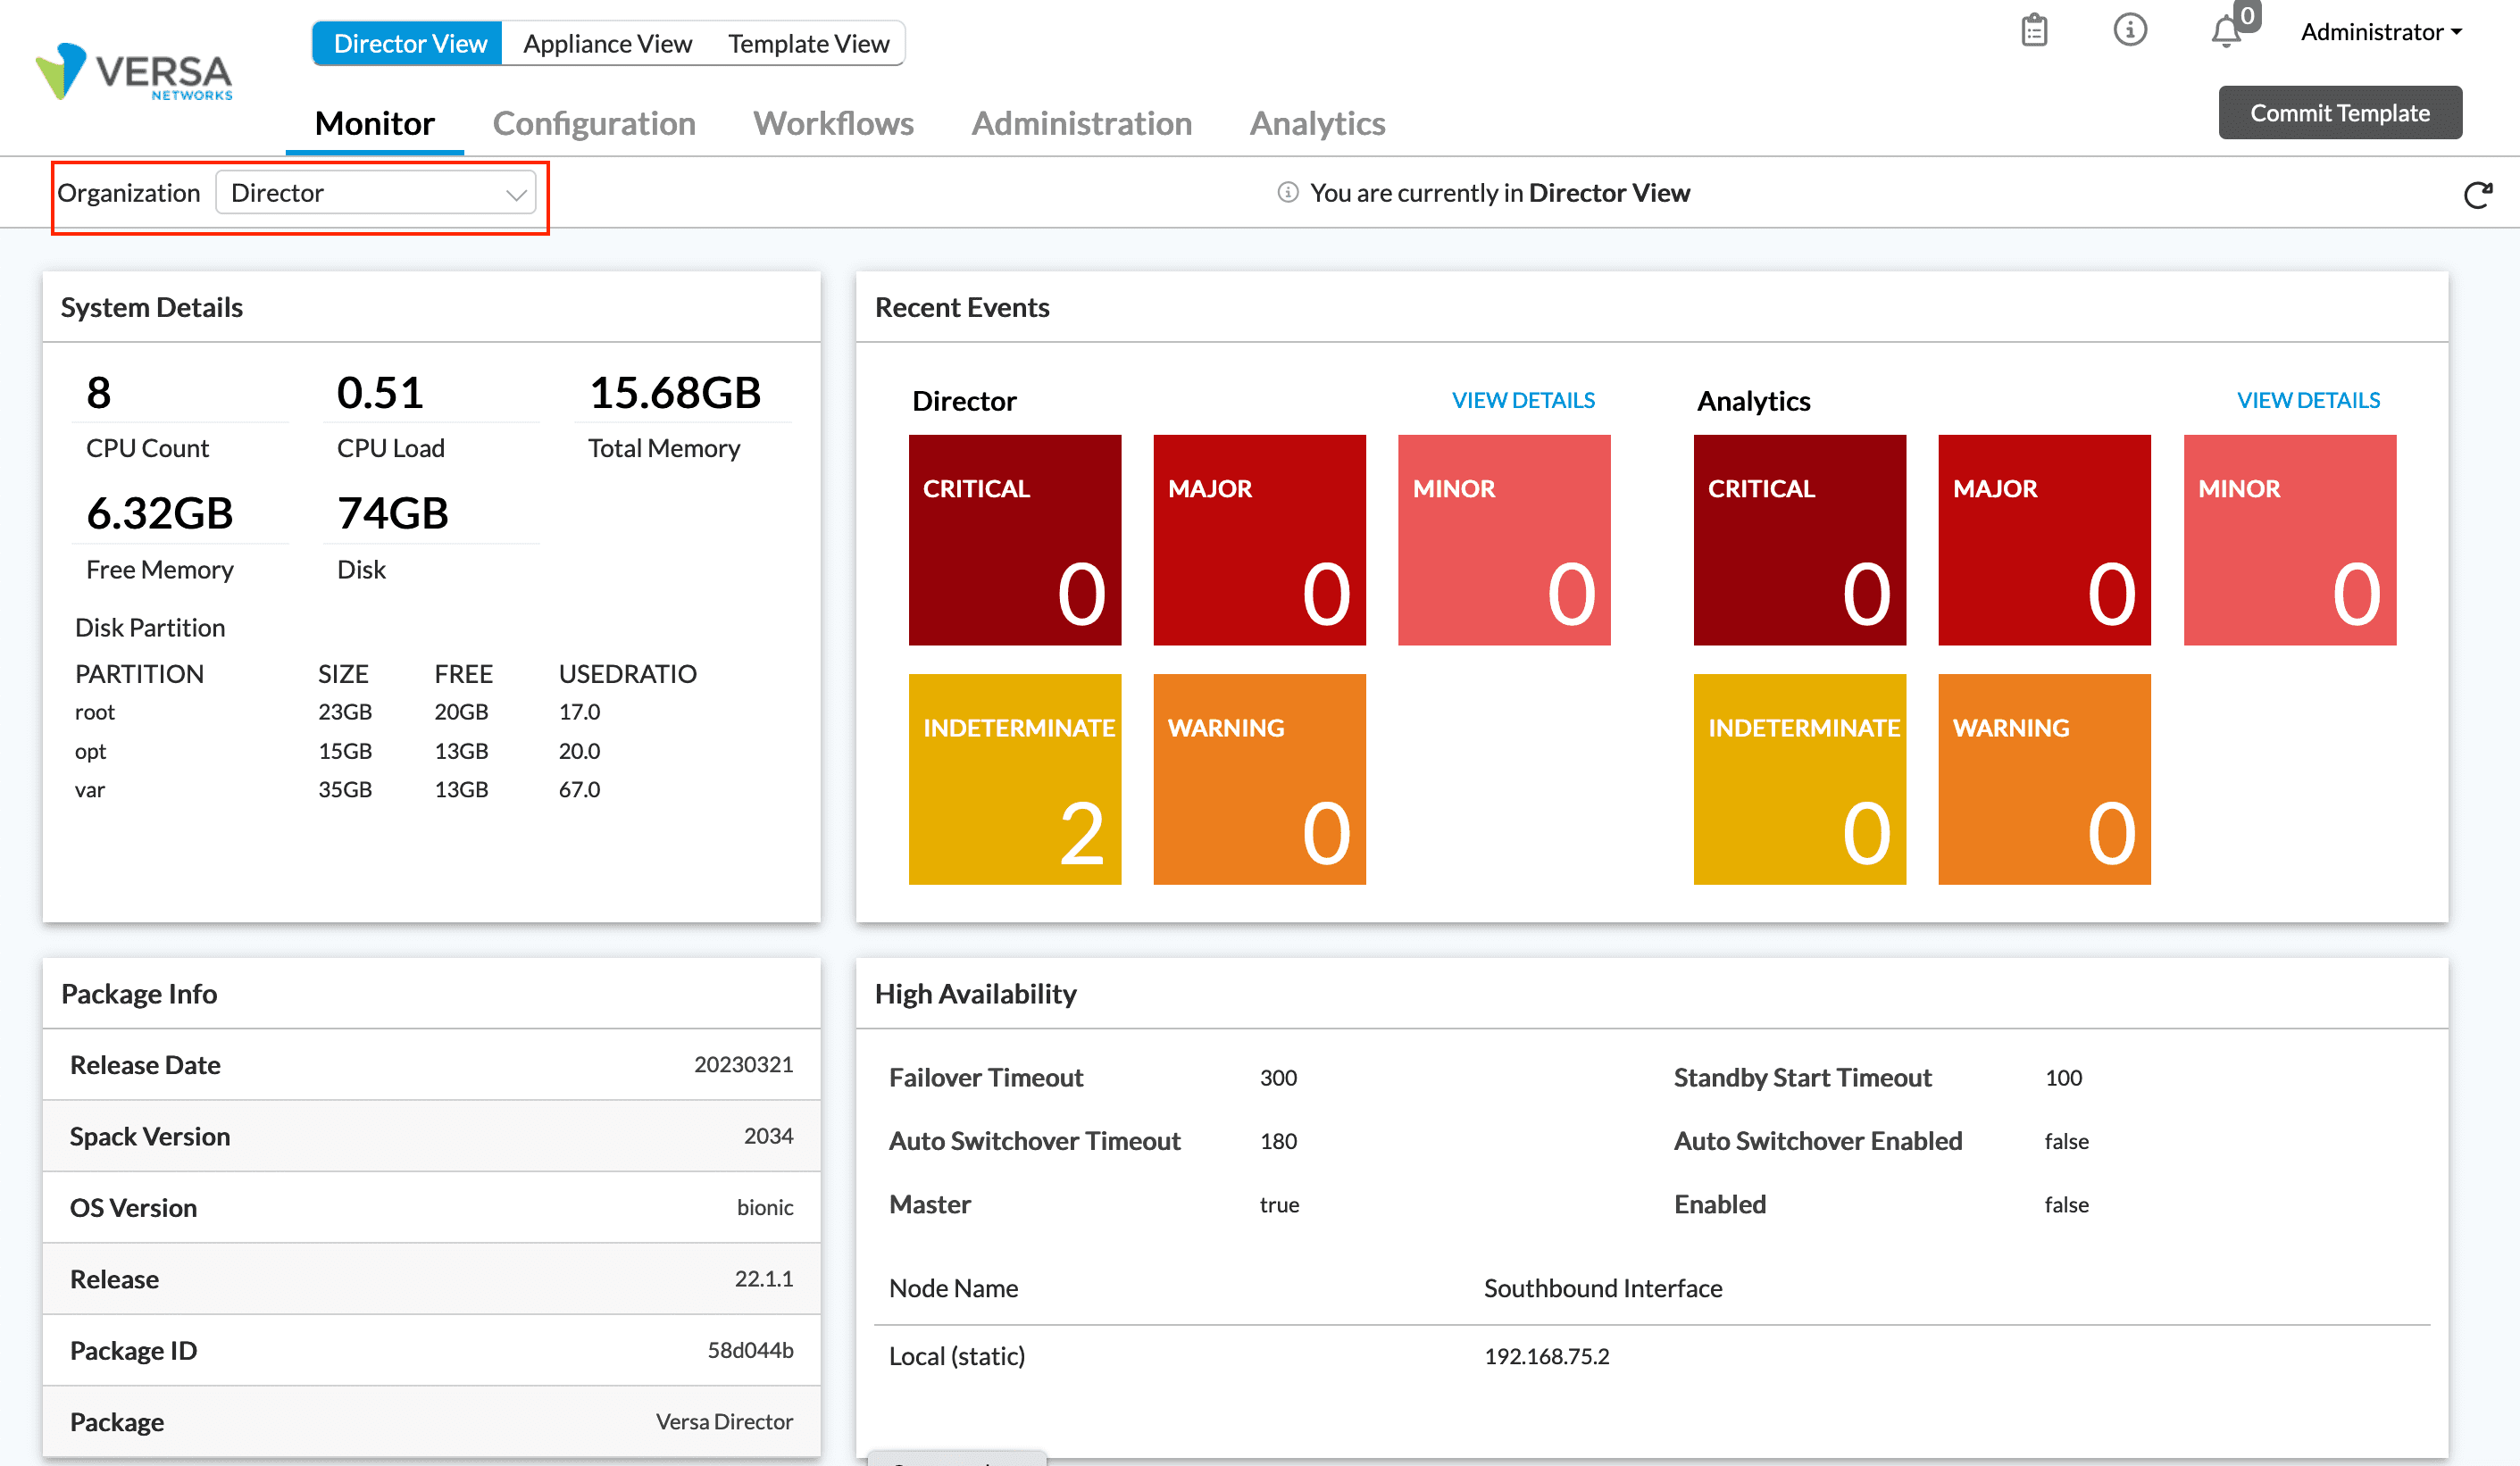The image size is (2520, 1466).
Task: Click the Analytics MAJOR events tile
Action: (x=2044, y=540)
